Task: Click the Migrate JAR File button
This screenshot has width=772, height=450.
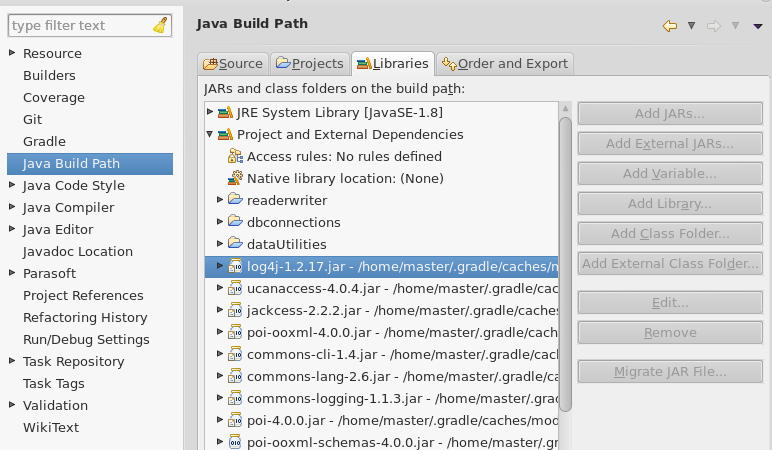Action: pyautogui.click(x=670, y=372)
